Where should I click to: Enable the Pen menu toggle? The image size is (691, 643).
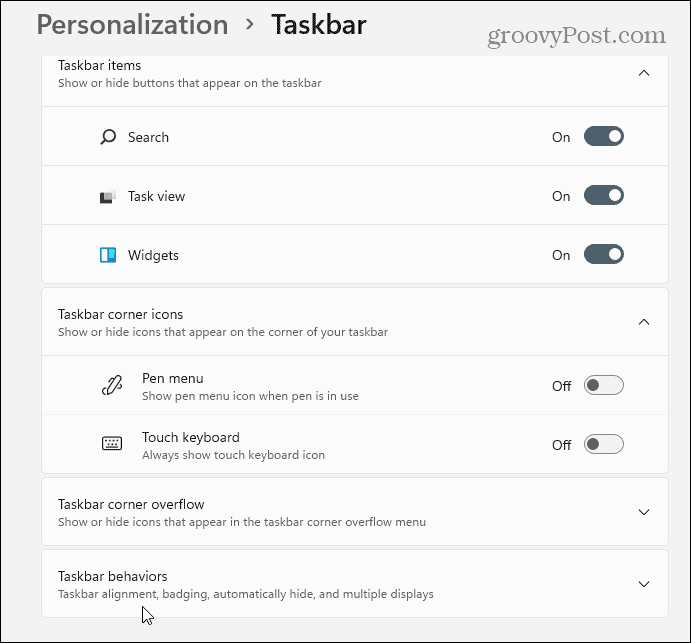604,385
